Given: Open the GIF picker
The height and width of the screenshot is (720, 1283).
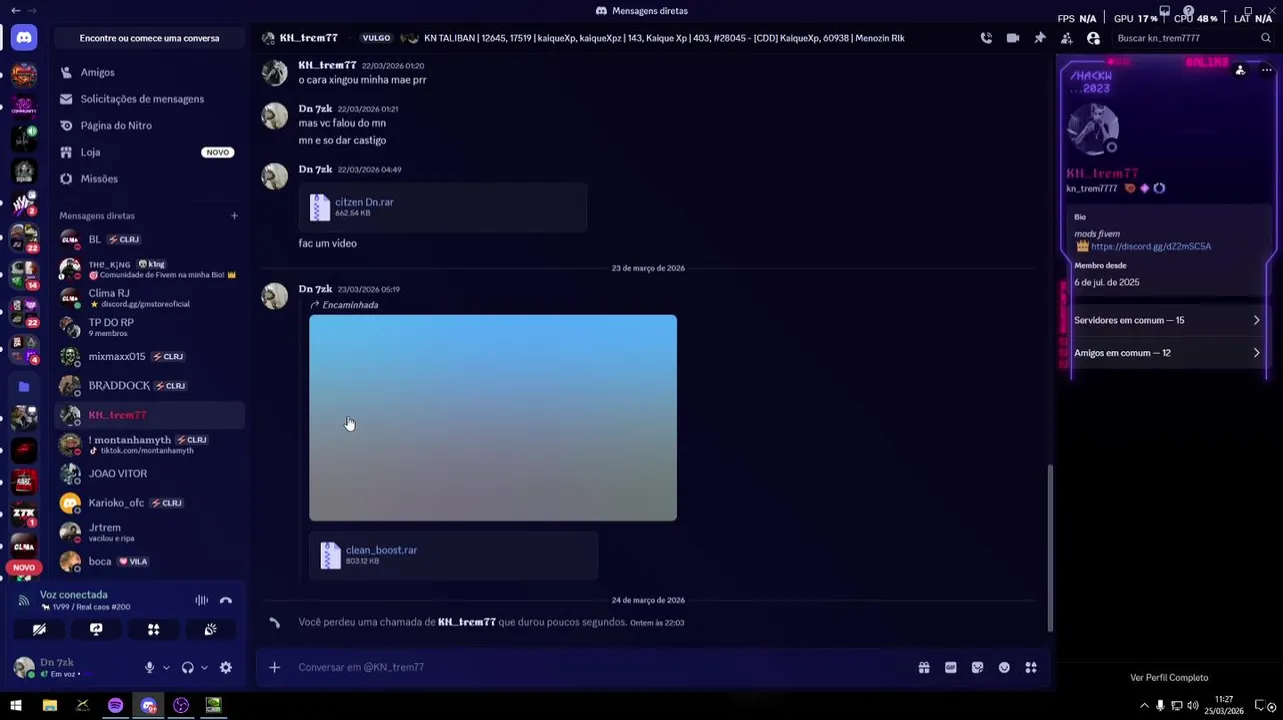Looking at the screenshot, I should click(x=951, y=667).
